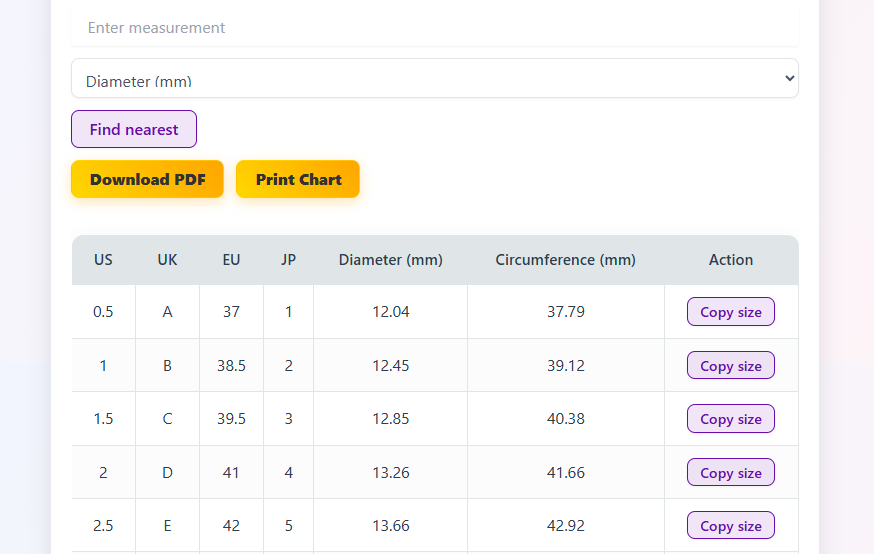Click the EU size 38.5 cell

231,366
